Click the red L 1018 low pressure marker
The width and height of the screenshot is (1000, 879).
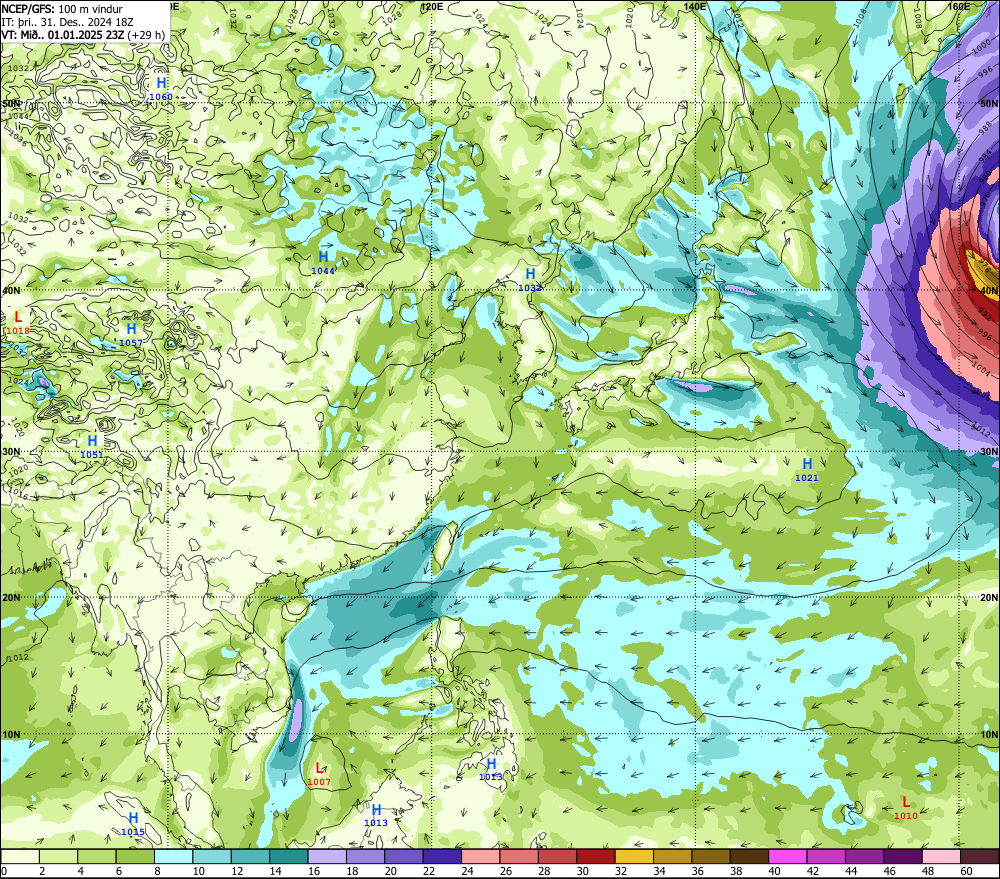pos(18,322)
